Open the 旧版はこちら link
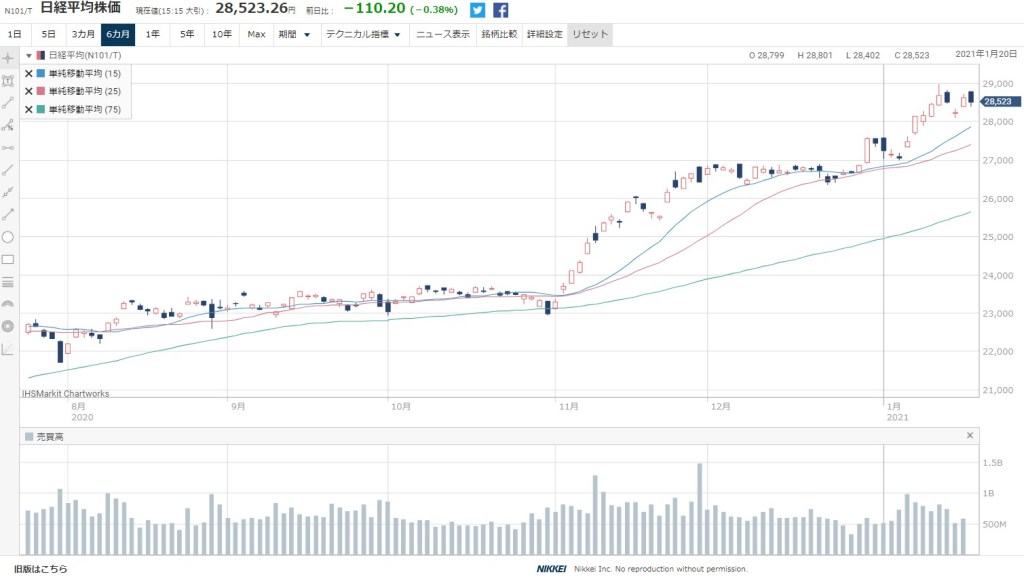Image resolution: width=1024 pixels, height=579 pixels. point(41,569)
